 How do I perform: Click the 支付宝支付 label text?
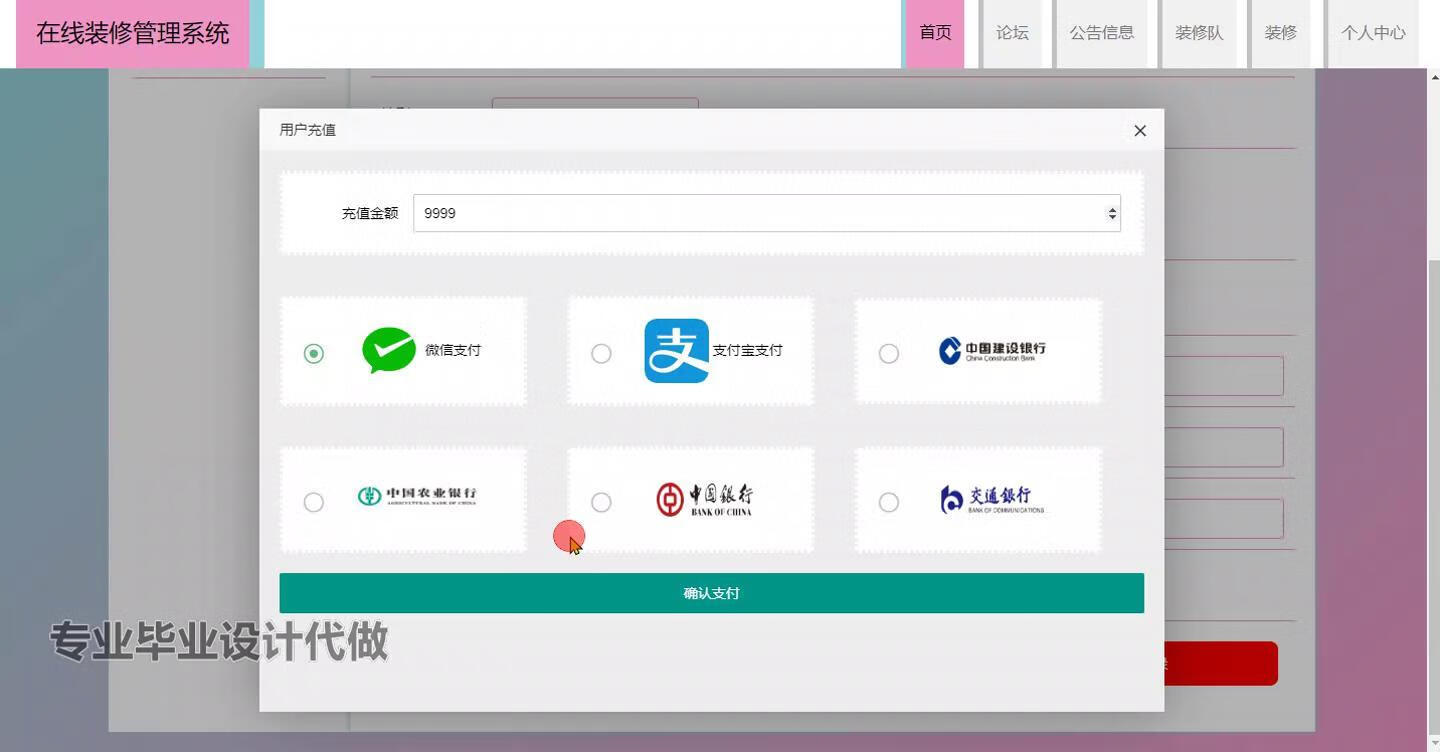[x=747, y=350]
